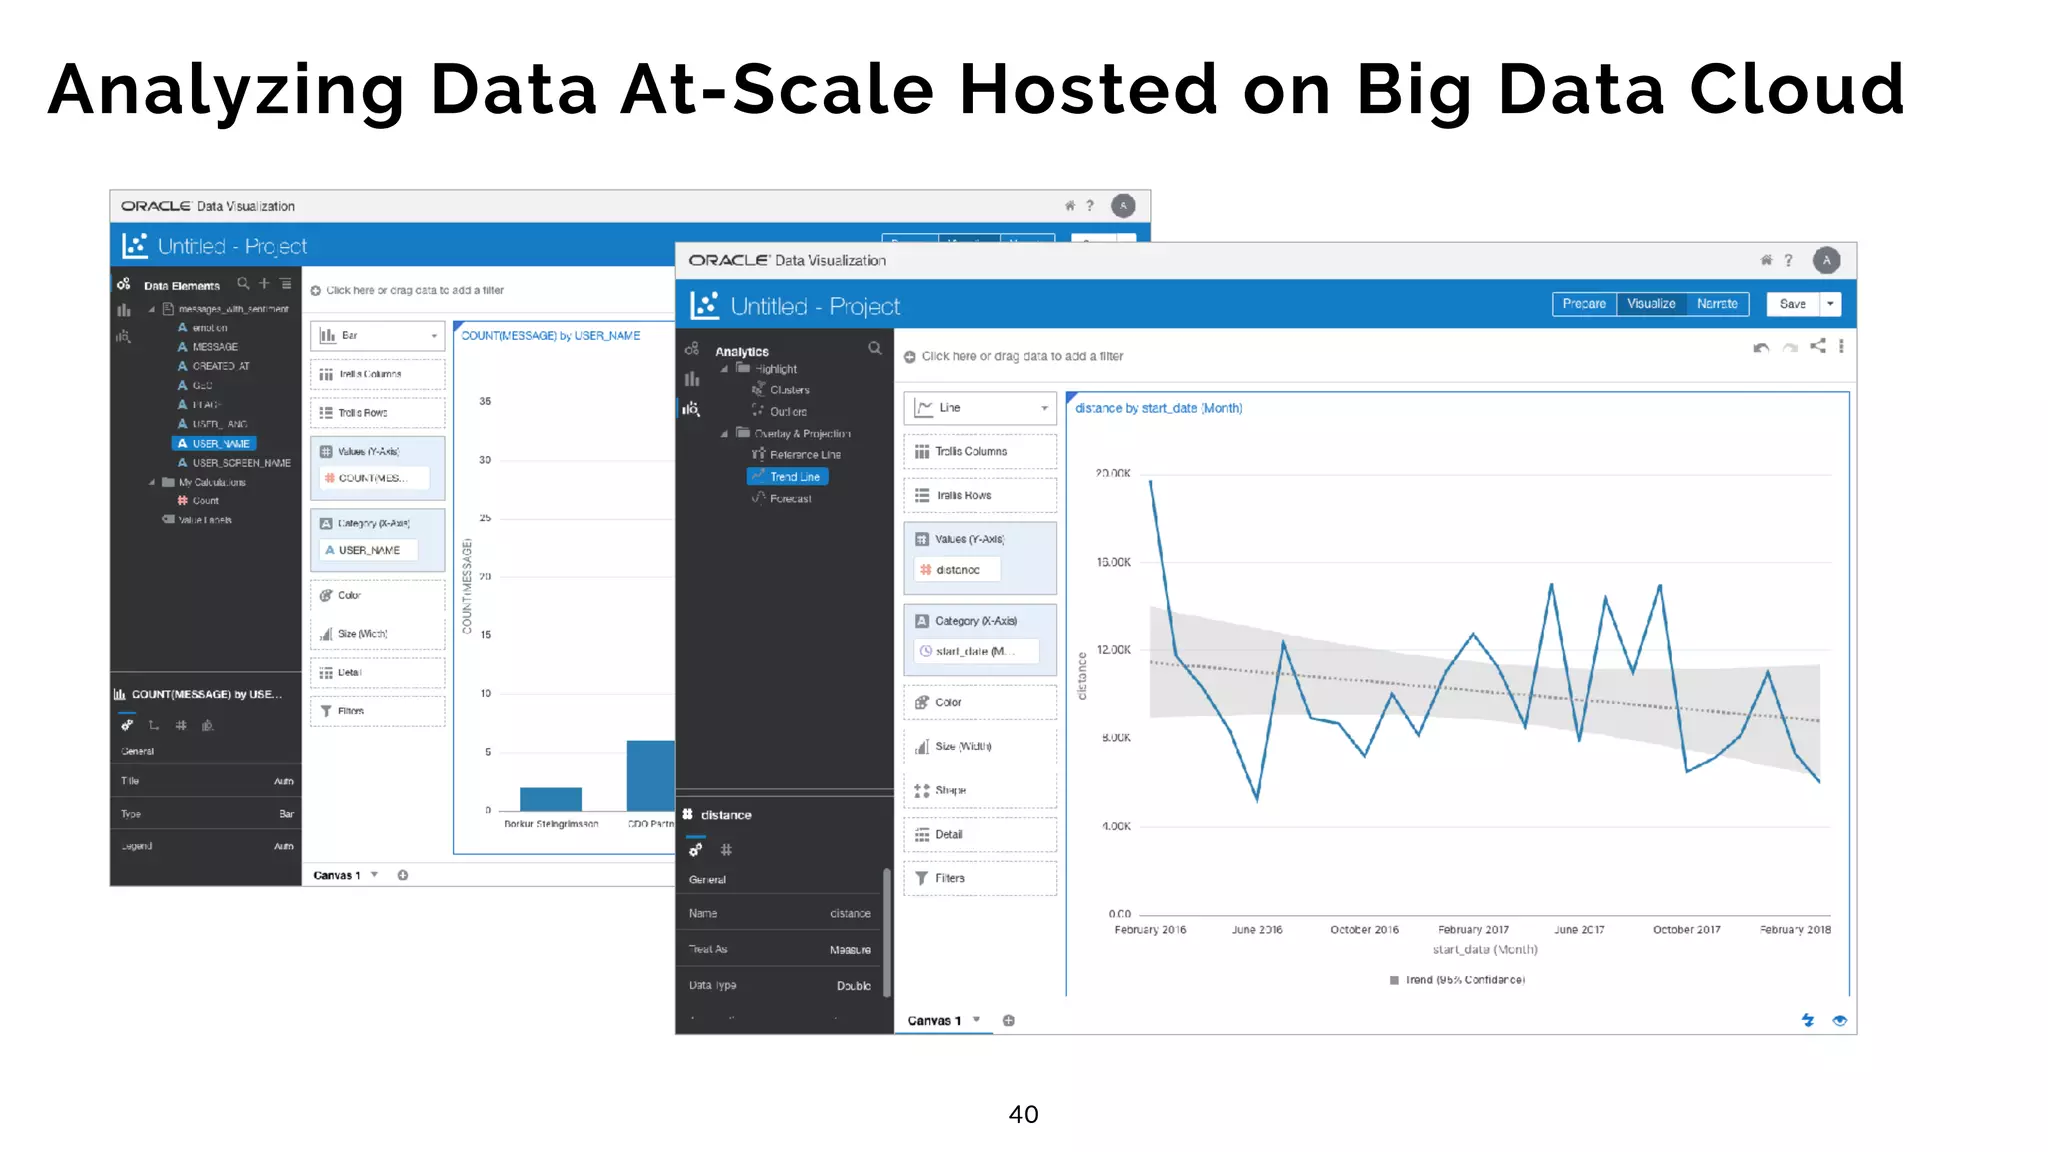Click the Treat As Measure property row
Image resolution: width=2048 pixels, height=1152 pixels.
pos(779,949)
